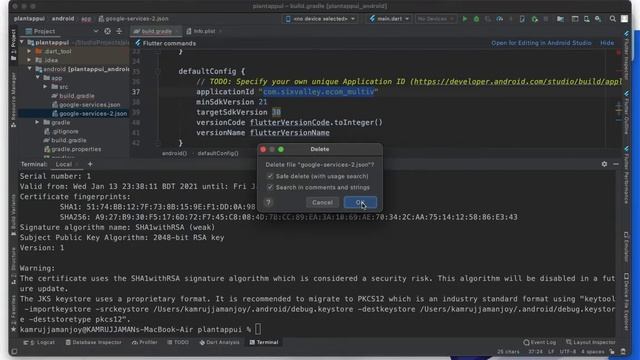
Task: Open the TODO tool window
Action: [x=178, y=342]
